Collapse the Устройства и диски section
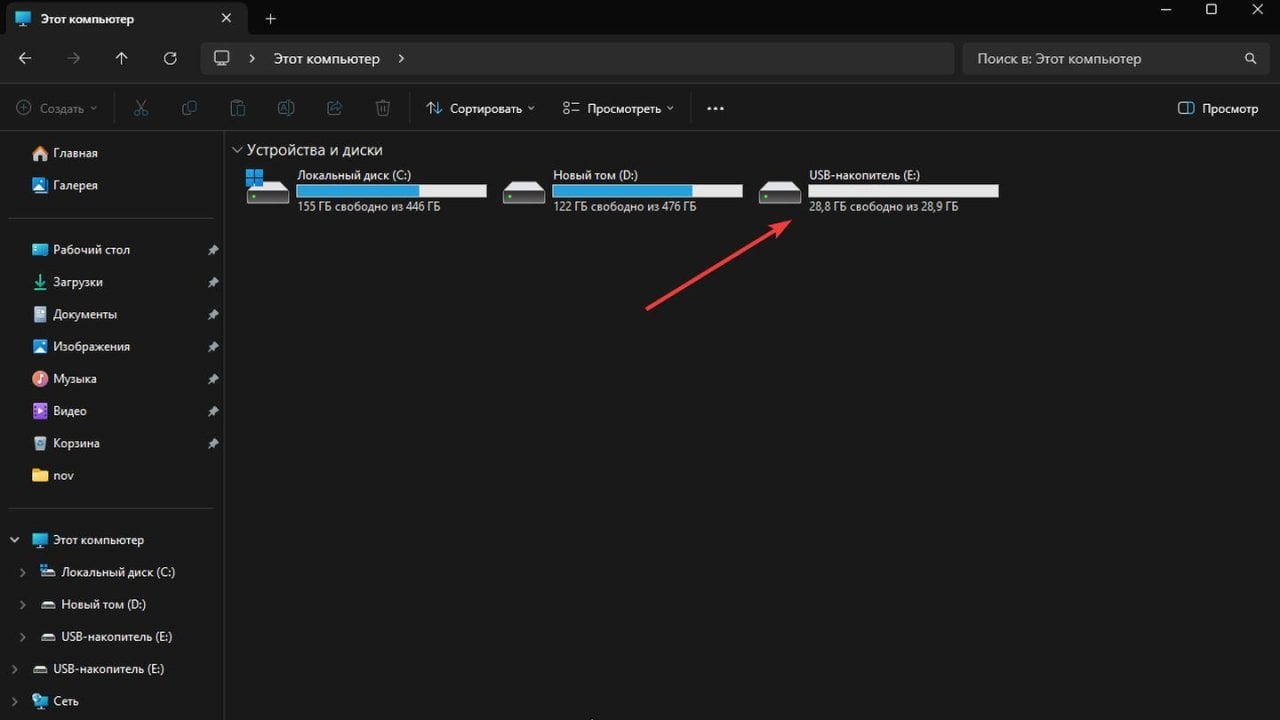 click(x=237, y=150)
